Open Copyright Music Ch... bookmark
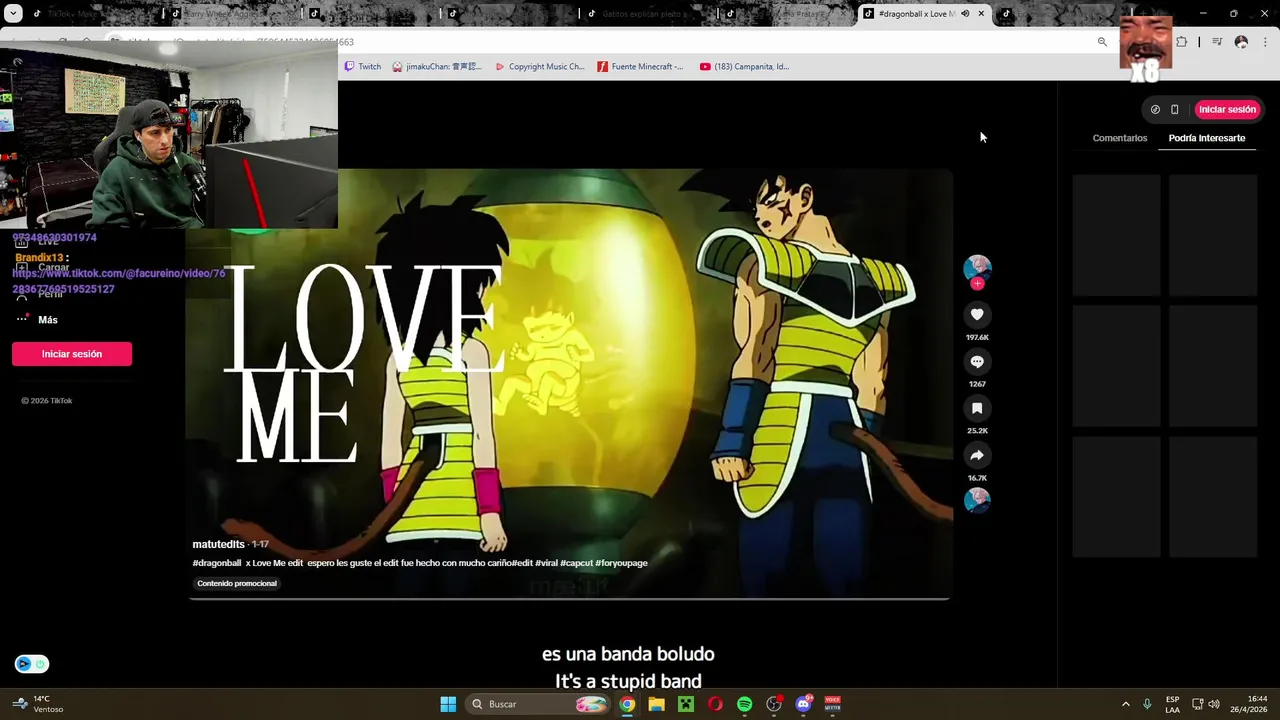The height and width of the screenshot is (720, 1280). click(x=540, y=67)
